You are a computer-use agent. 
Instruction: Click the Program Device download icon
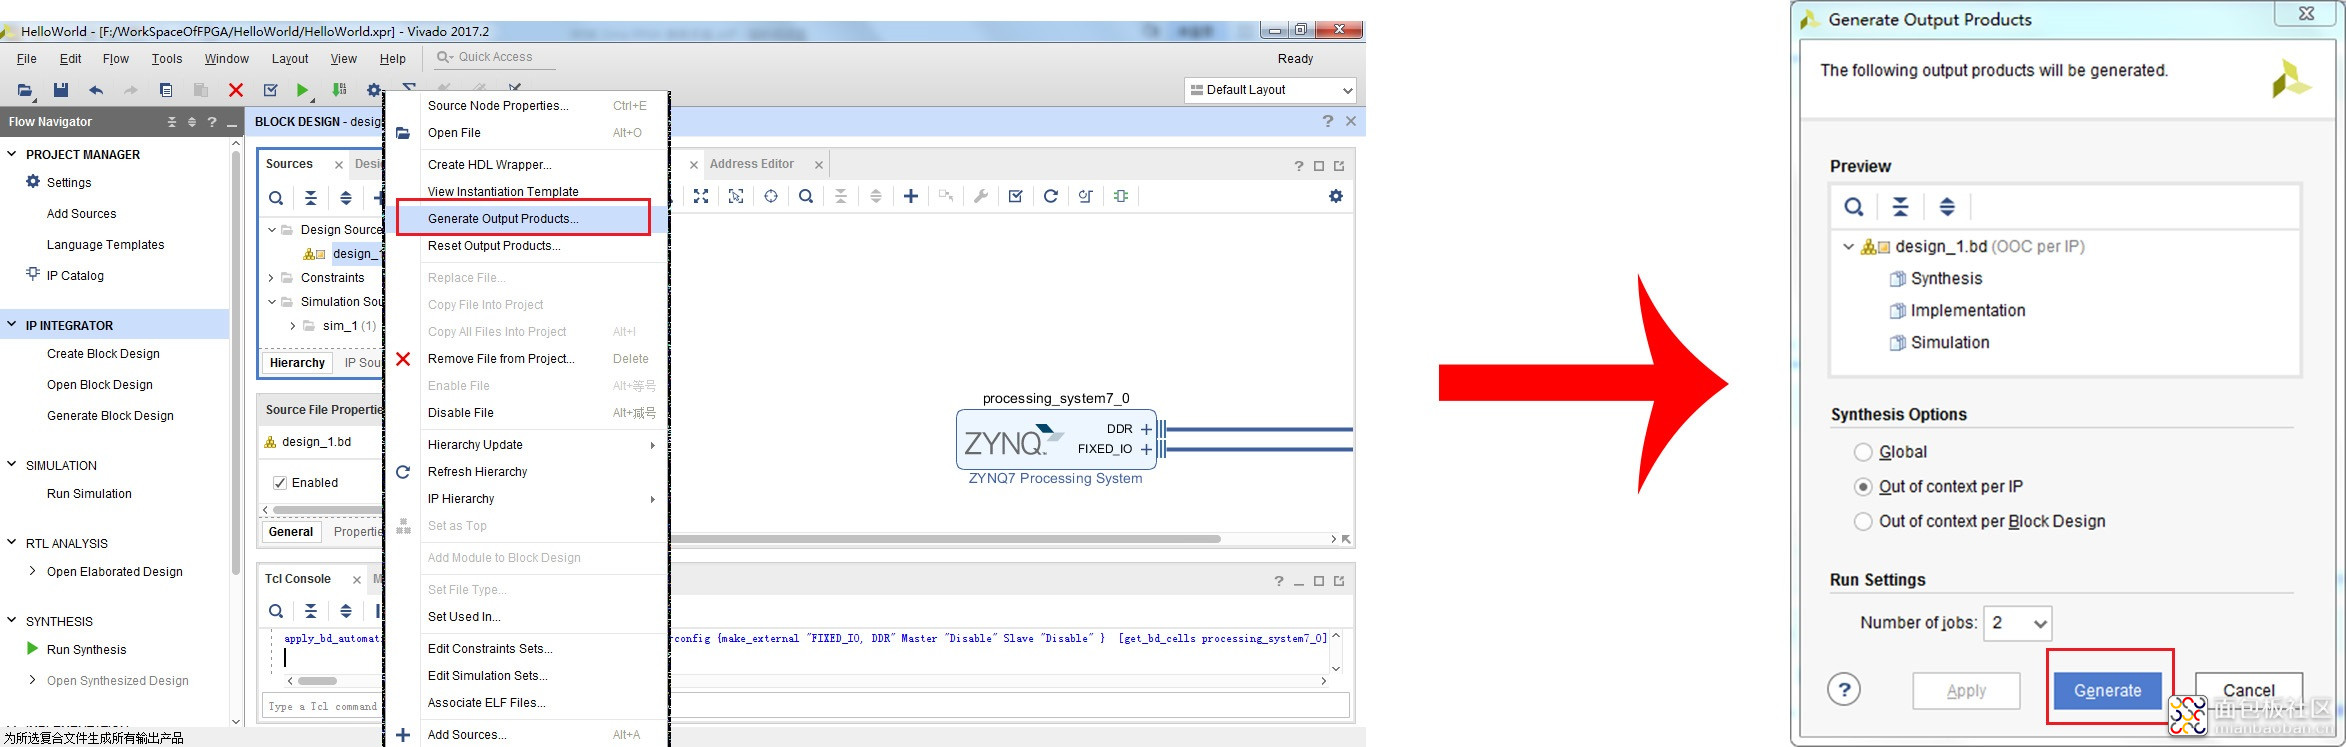[x=339, y=90]
